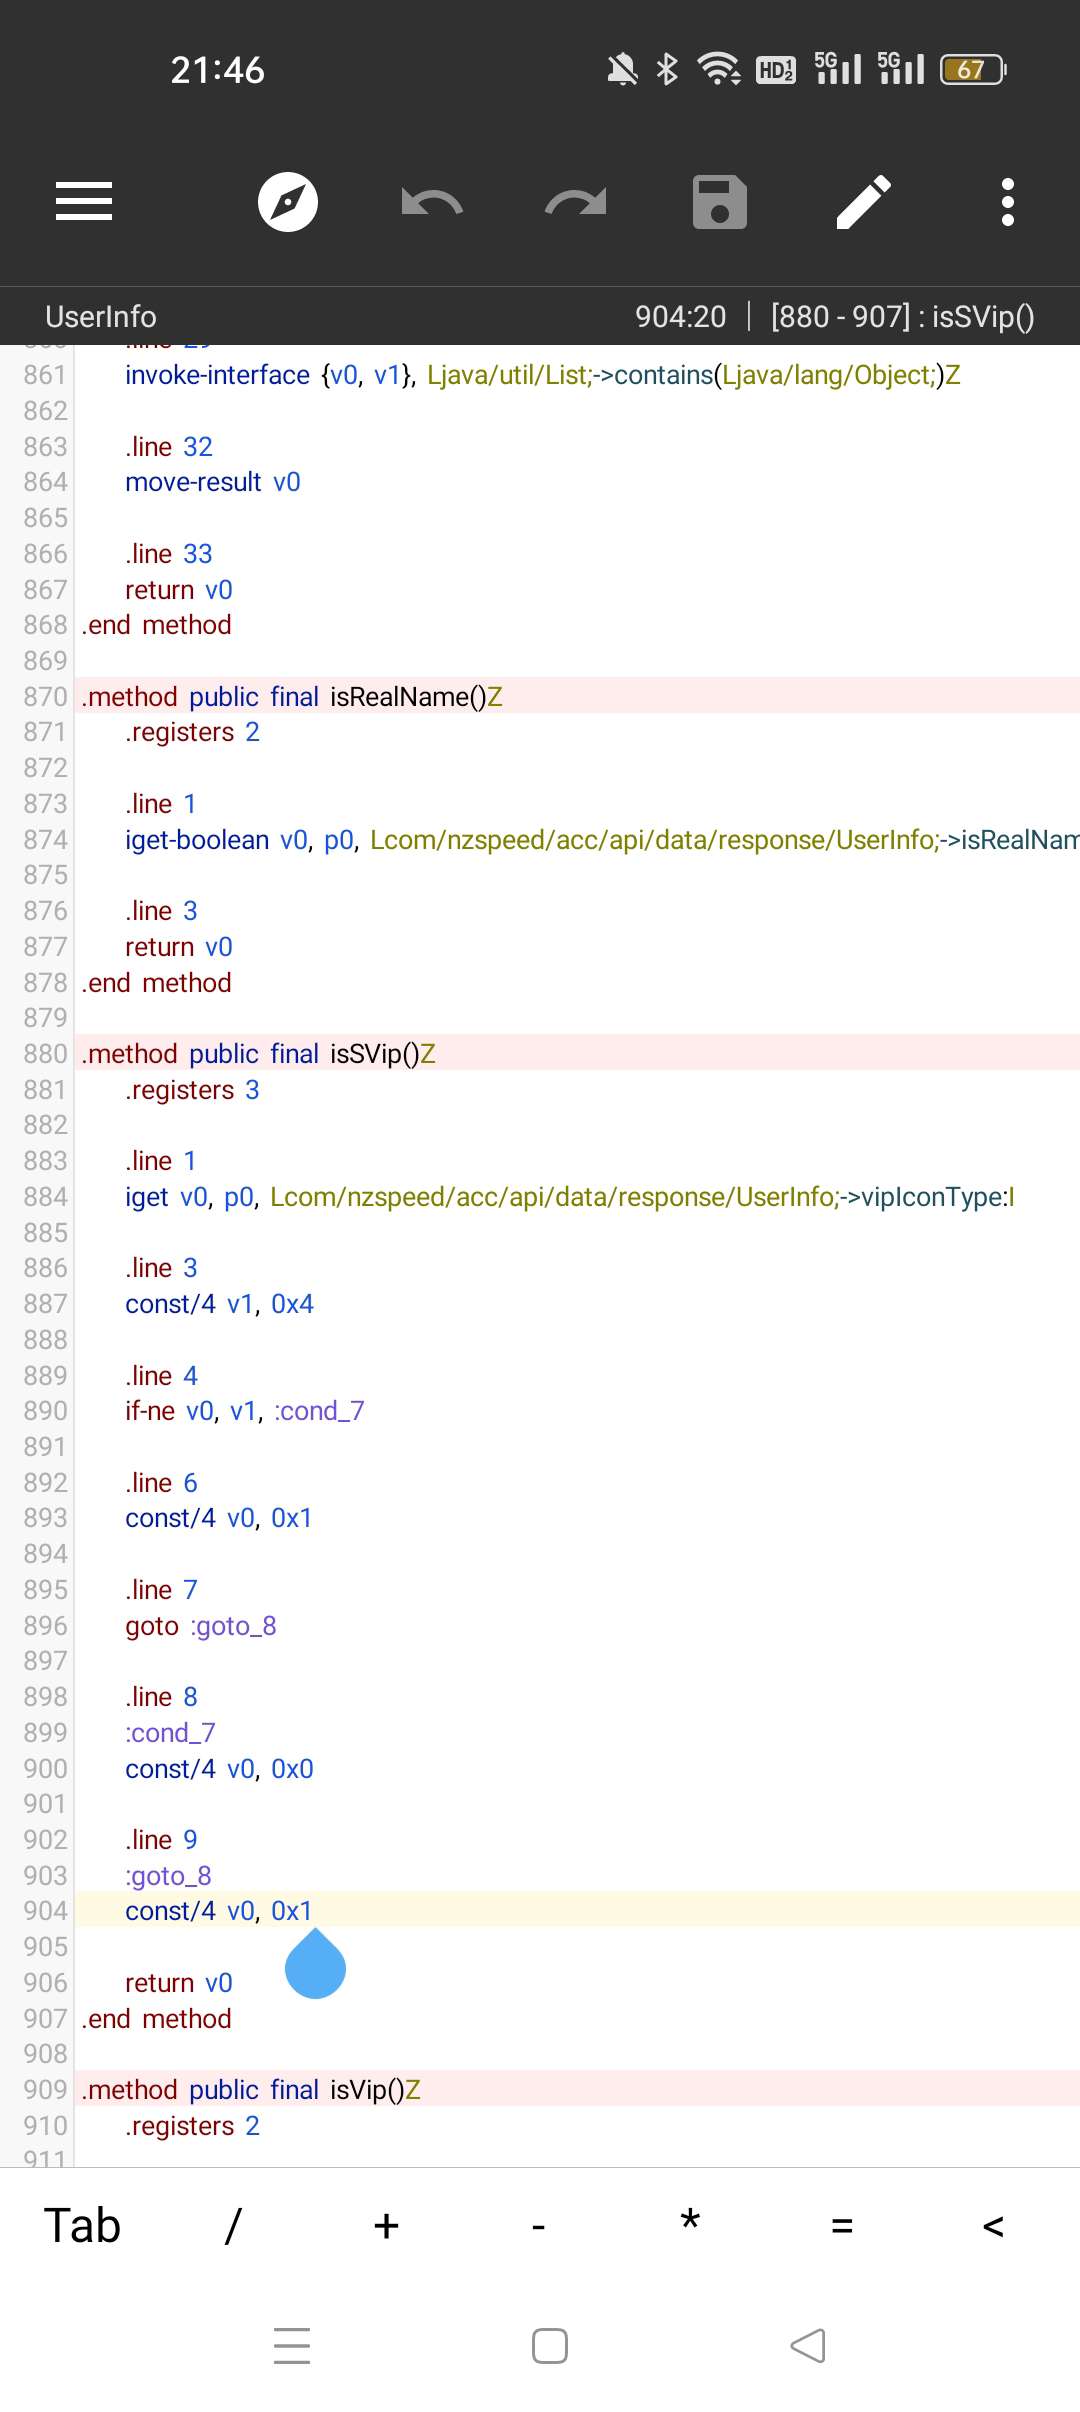Open the hamburger navigation menu
The width and height of the screenshot is (1080, 2412).
coord(84,202)
